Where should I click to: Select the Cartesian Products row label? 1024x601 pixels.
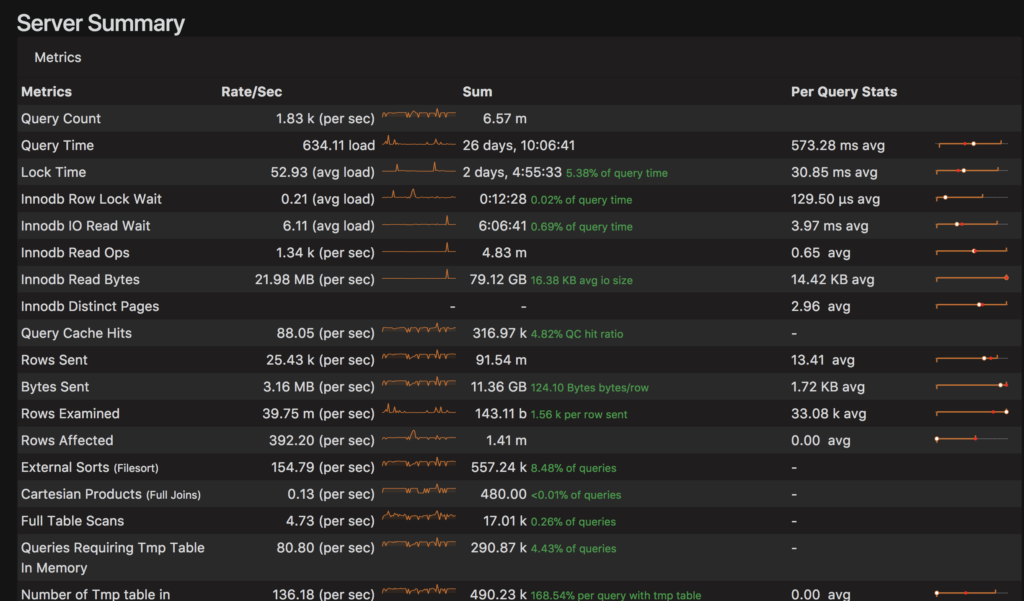[x=82, y=493]
